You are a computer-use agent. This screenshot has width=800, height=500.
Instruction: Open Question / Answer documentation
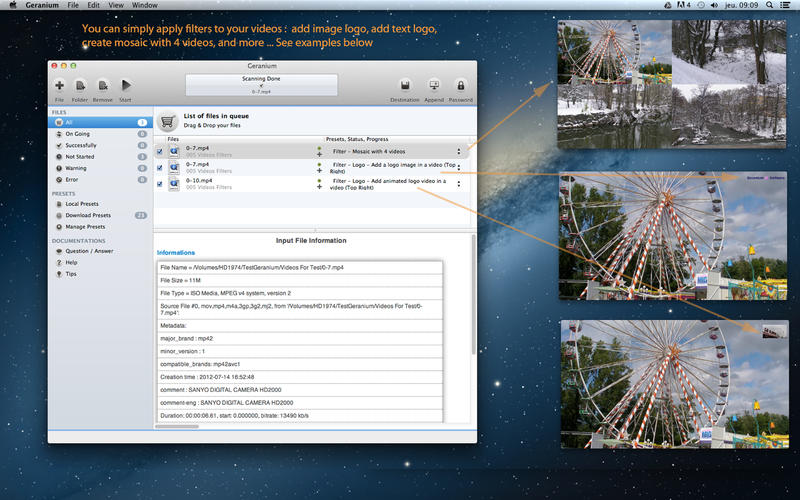pyautogui.click(x=90, y=251)
